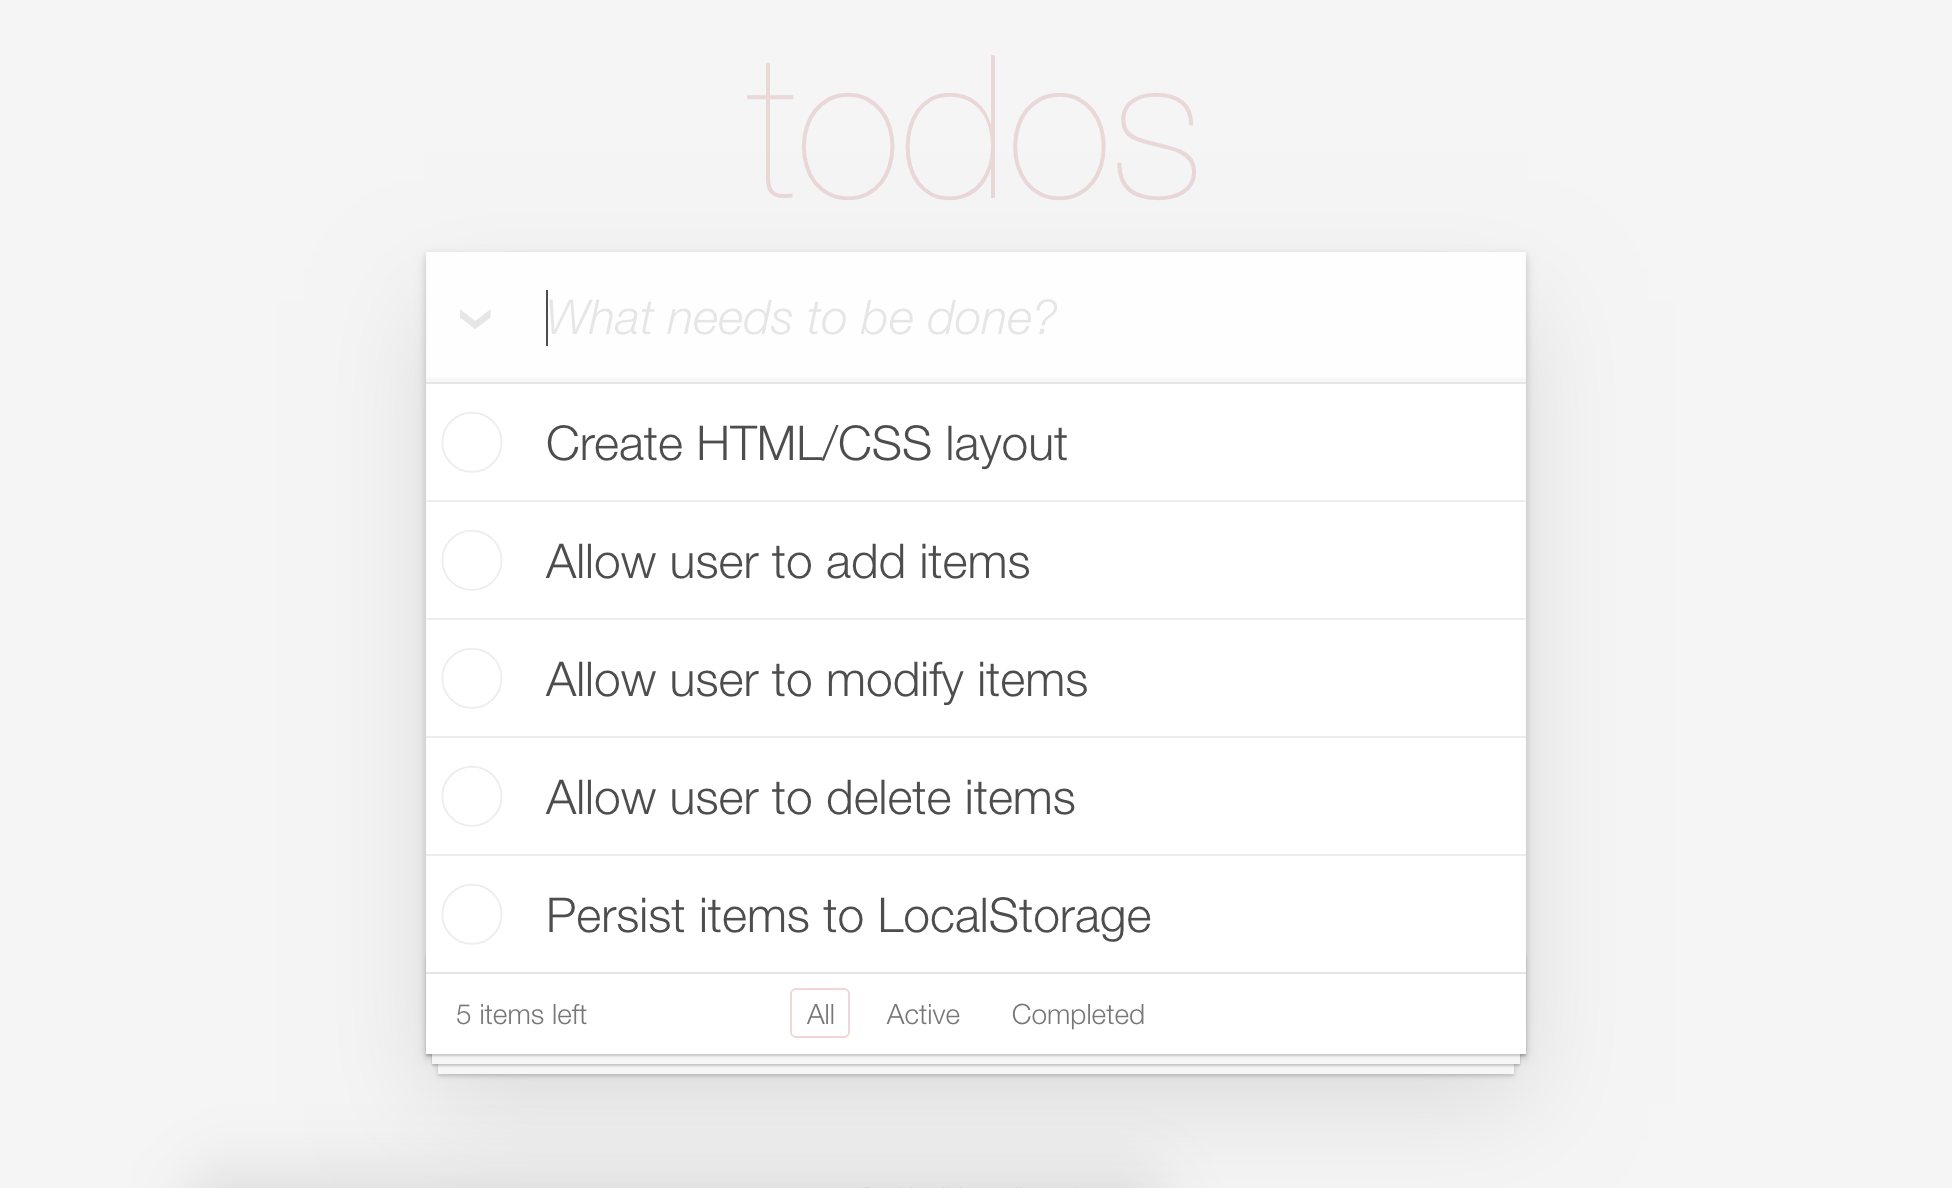
Task: Click the '5 items left' counter
Action: point(521,1015)
